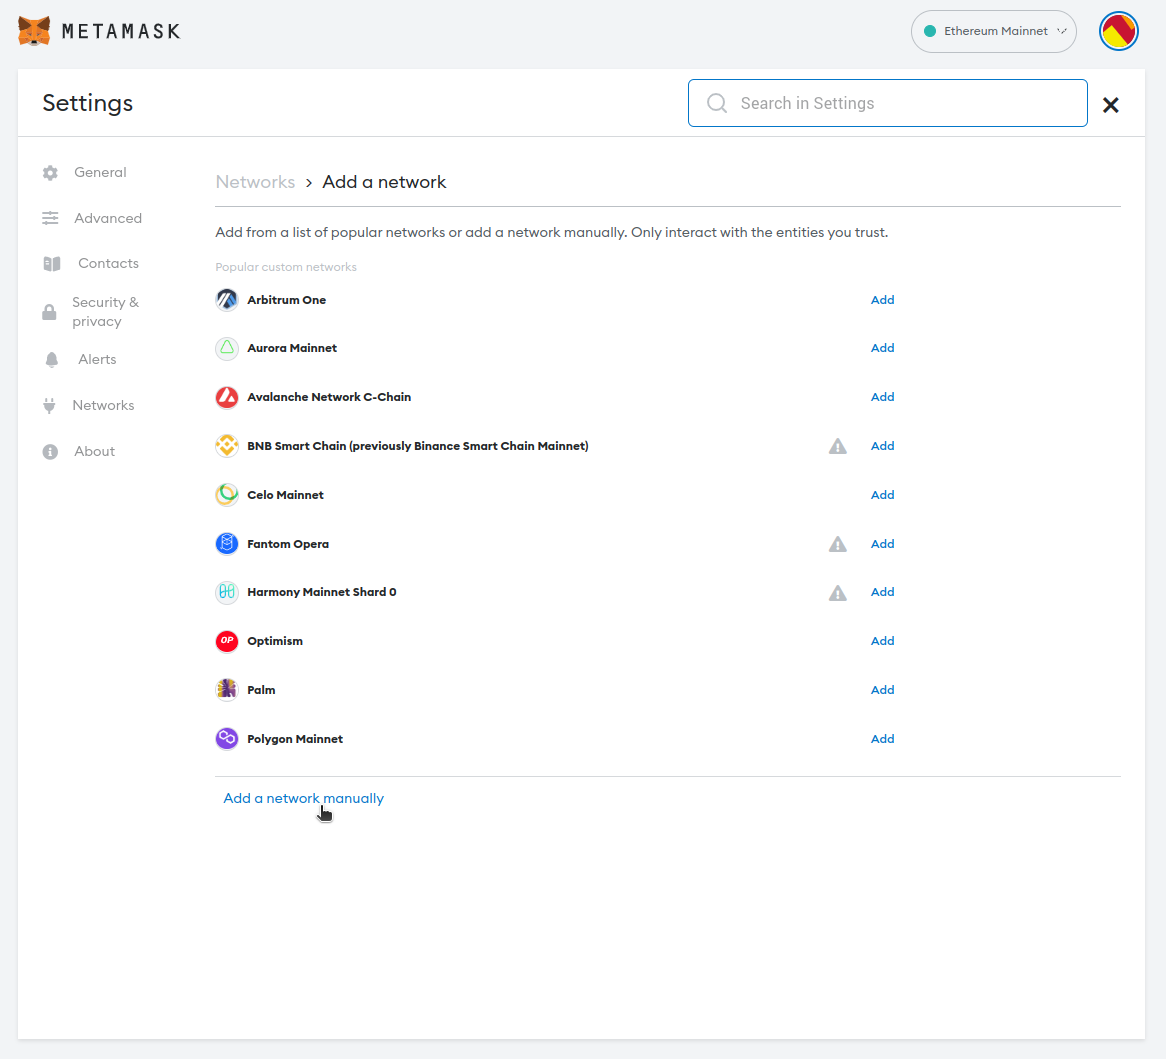Add the Aurora Mainnet network
The height and width of the screenshot is (1059, 1166).
click(x=882, y=348)
